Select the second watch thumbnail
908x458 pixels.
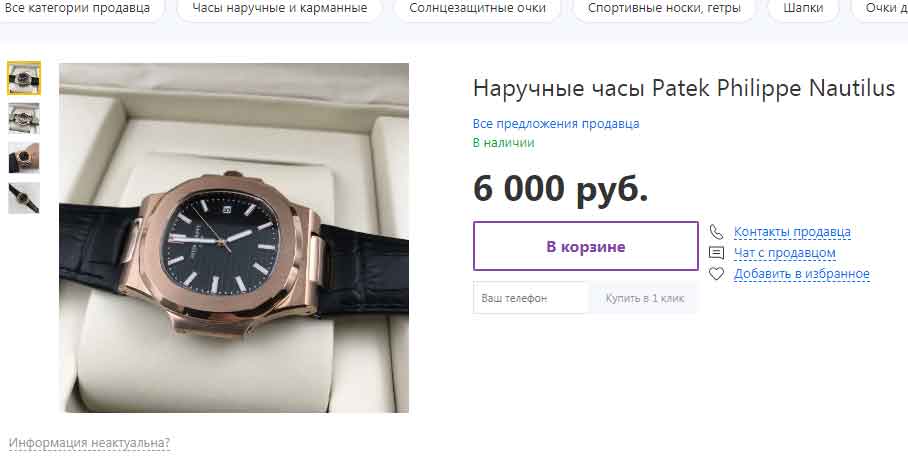[24, 118]
